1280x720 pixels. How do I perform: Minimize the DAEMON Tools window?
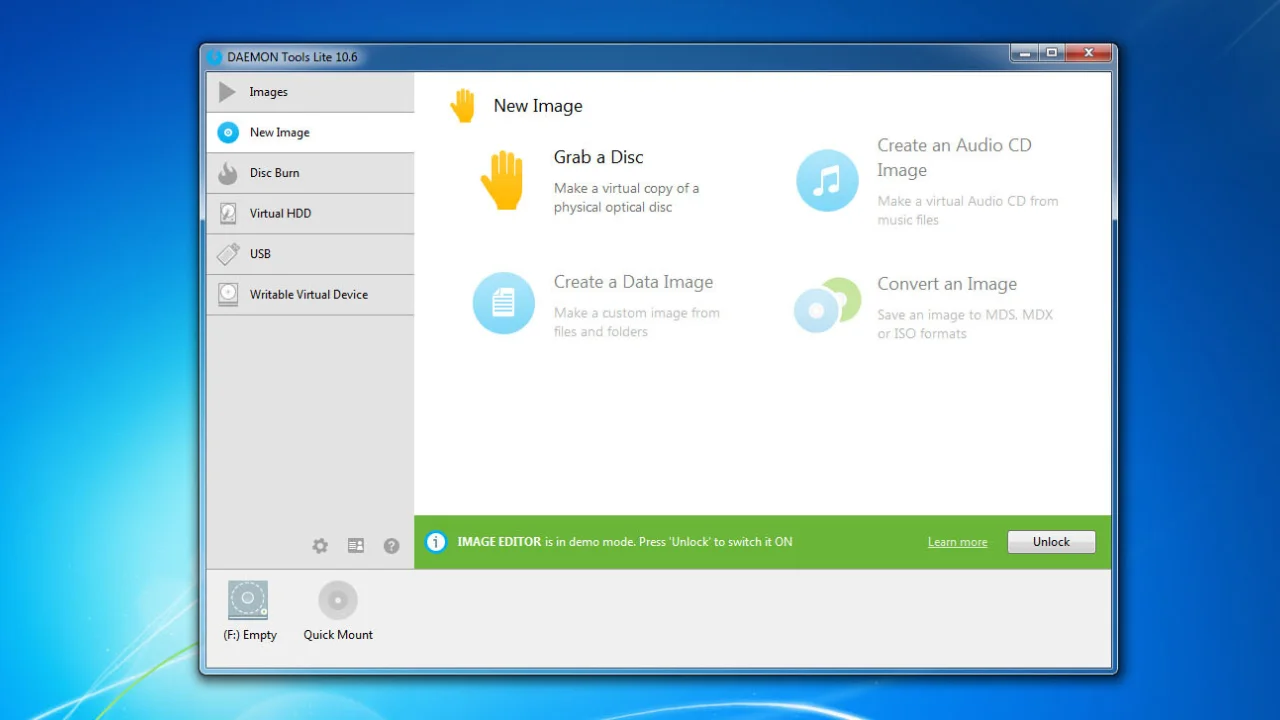point(1023,53)
